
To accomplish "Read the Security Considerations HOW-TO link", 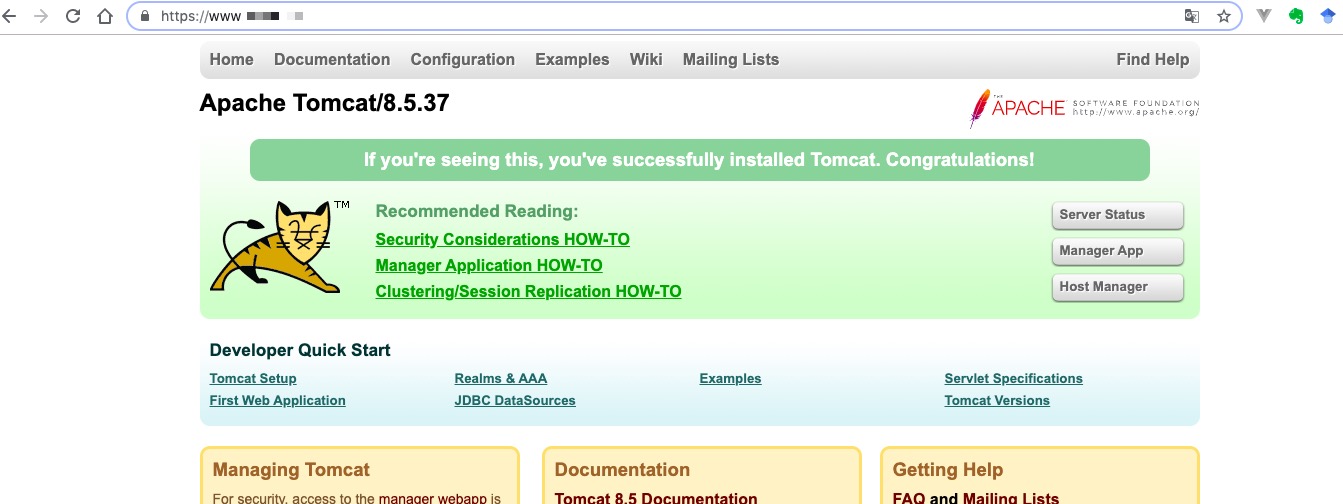I will (x=502, y=240).
